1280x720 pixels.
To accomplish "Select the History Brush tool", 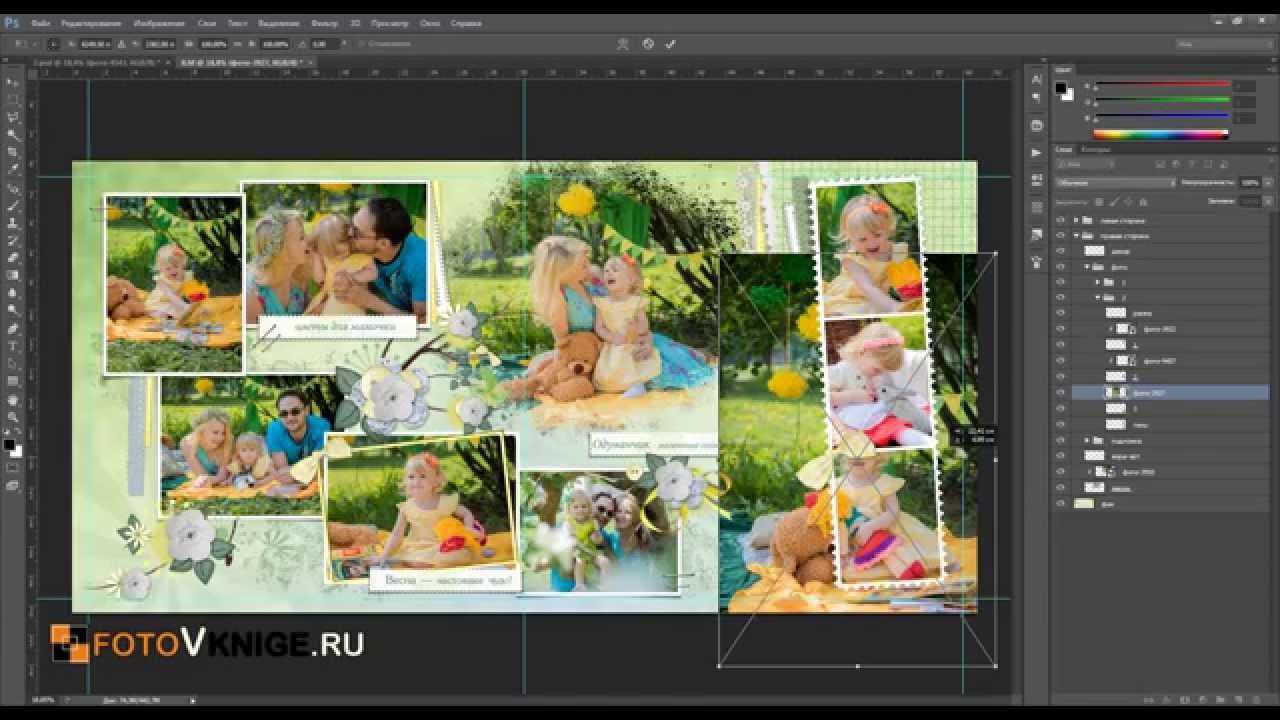I will pyautogui.click(x=13, y=240).
